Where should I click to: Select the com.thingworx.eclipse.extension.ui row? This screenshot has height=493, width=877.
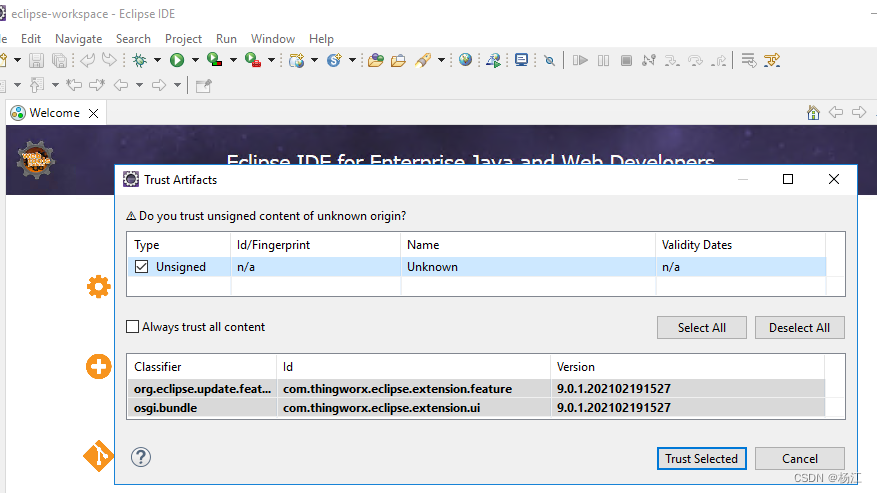tap(476, 407)
